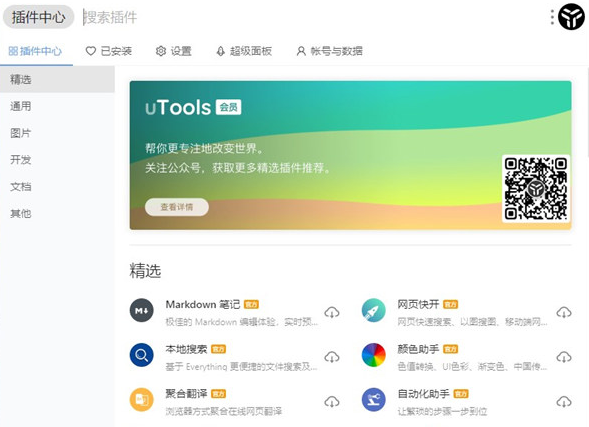Open the 网页快开 plugin title

[418, 304]
